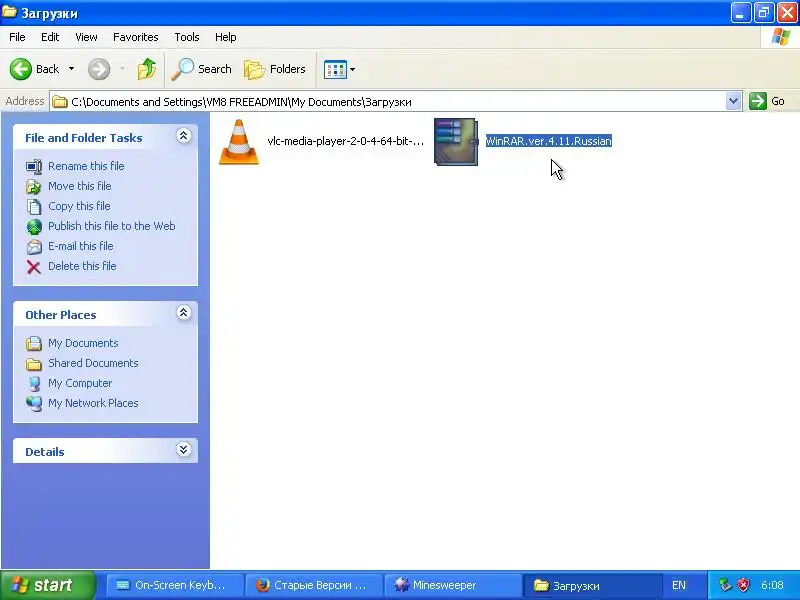This screenshot has width=800, height=600.
Task: Click the My Documents folder icon
Action: 34,343
